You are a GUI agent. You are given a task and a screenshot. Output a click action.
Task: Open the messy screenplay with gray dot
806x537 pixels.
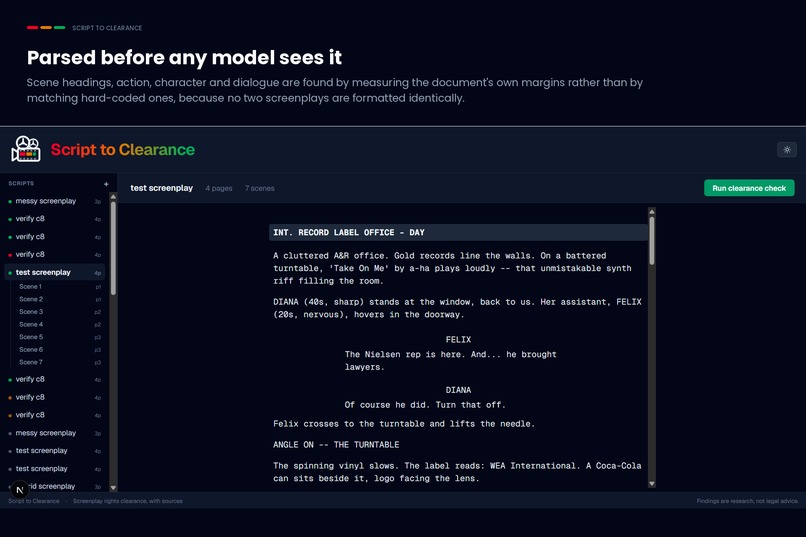pos(54,433)
